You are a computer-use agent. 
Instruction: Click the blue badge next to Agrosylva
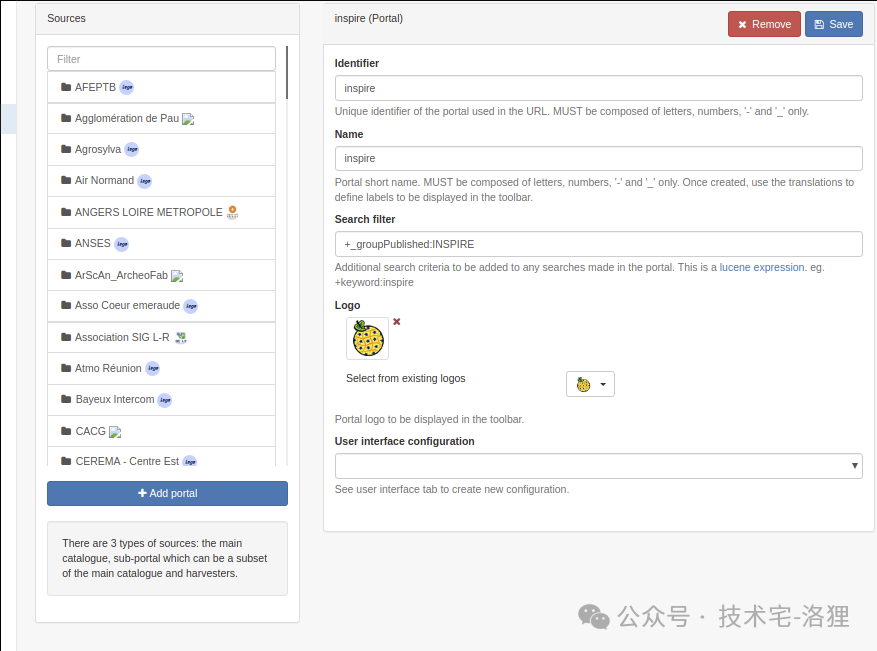131,149
